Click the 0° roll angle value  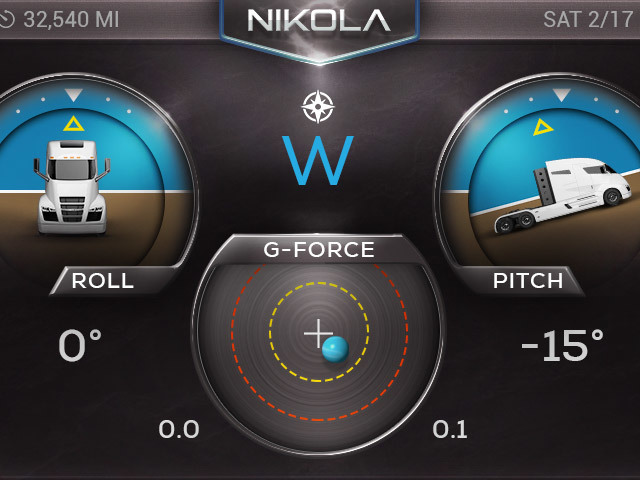pos(80,345)
